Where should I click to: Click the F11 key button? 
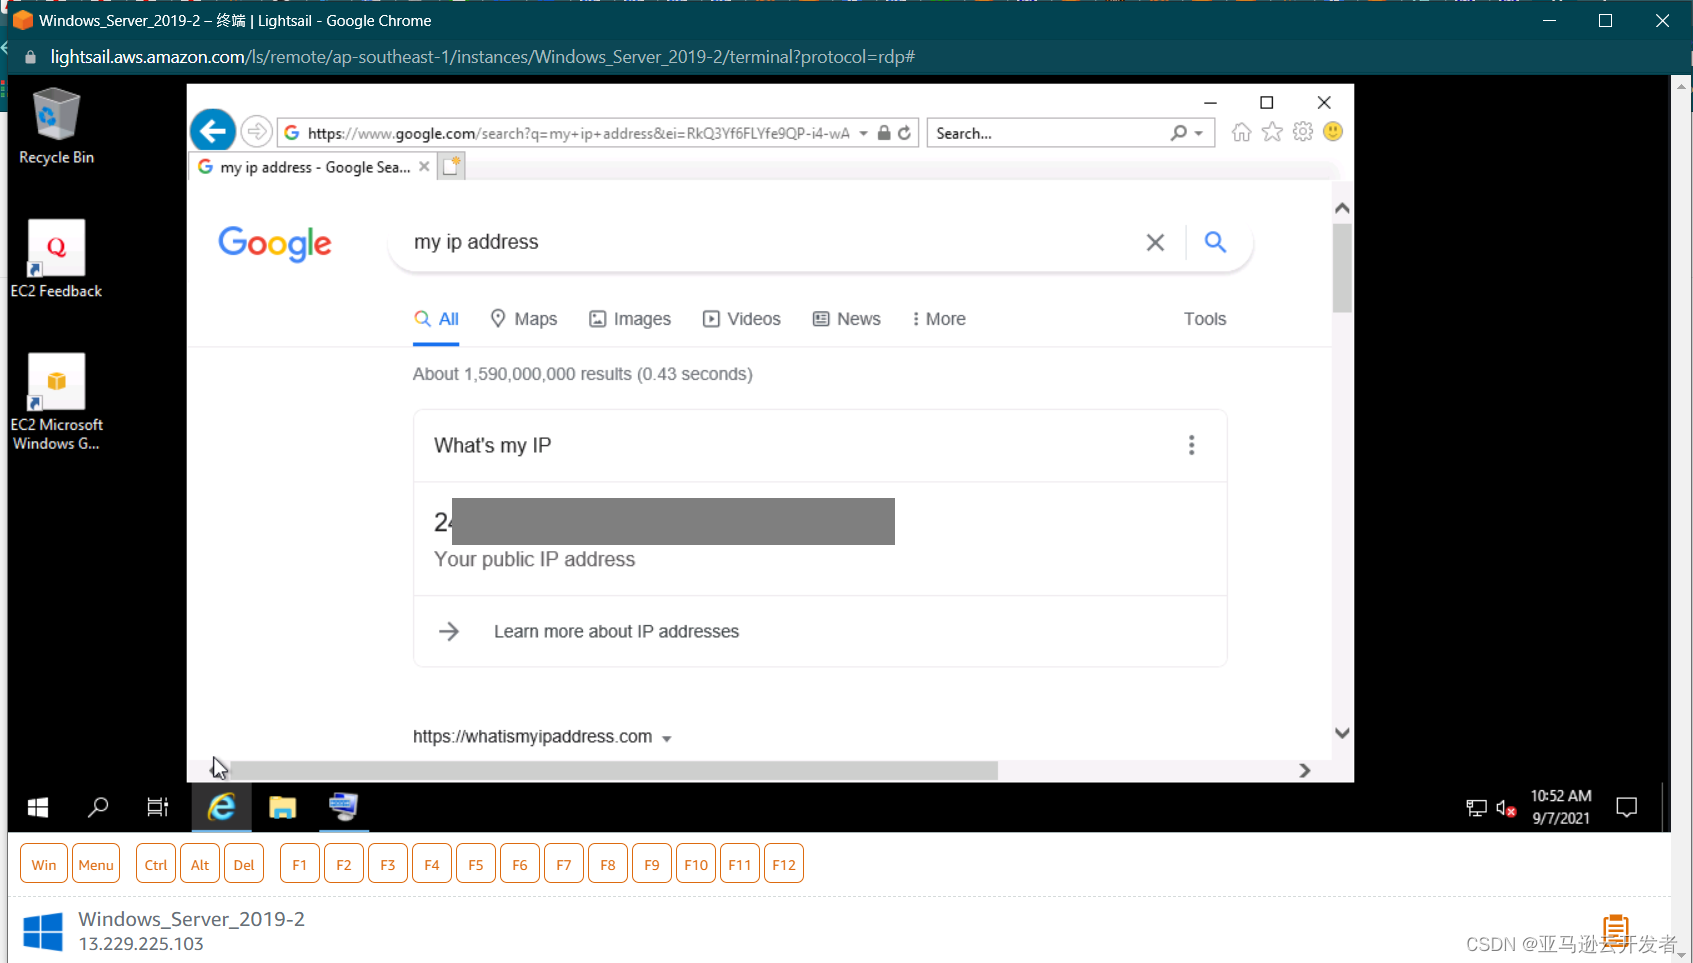point(740,864)
